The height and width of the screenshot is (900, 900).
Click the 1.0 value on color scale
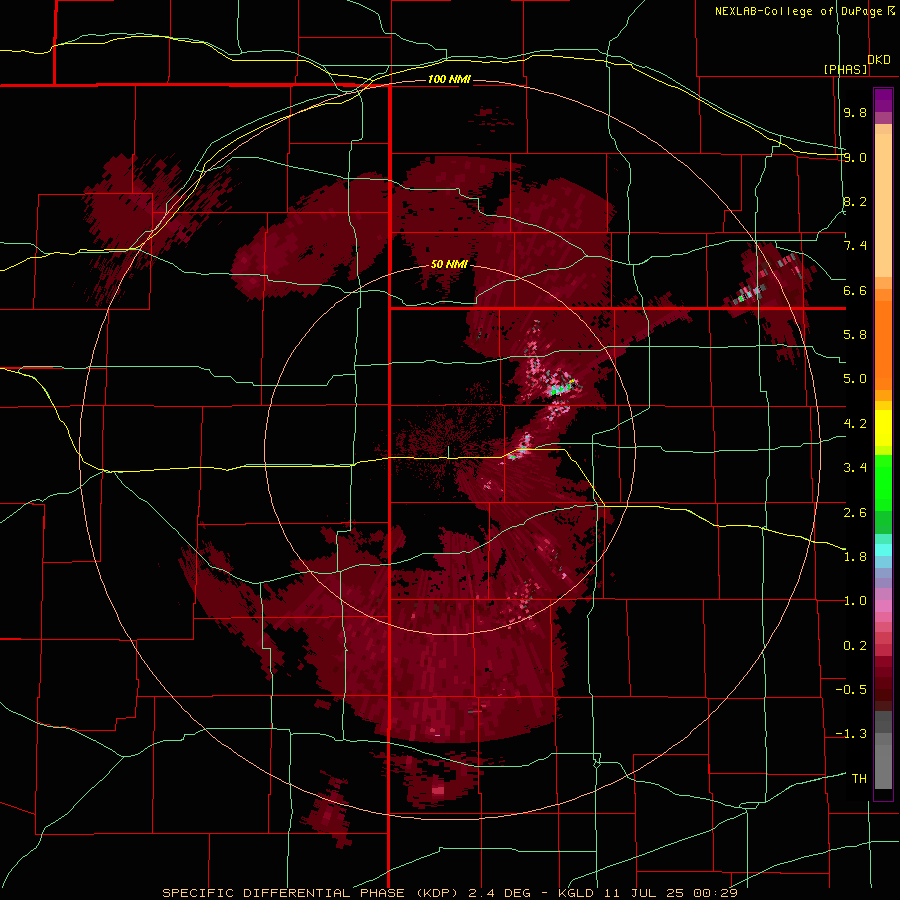[855, 601]
